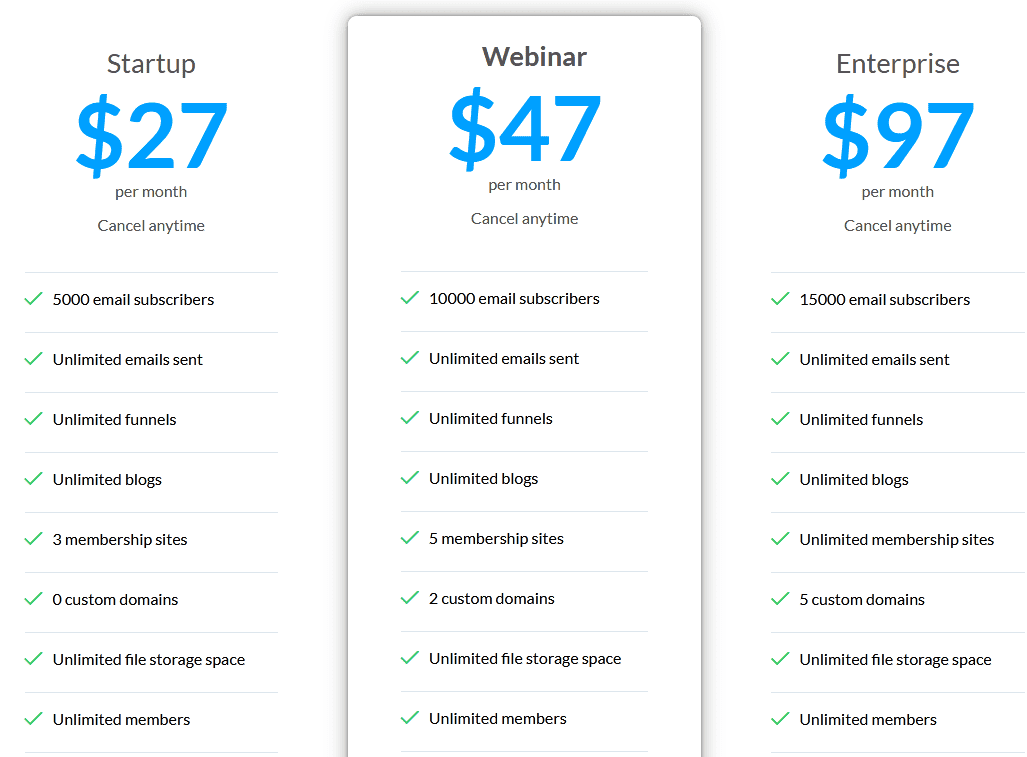Select the 3 membership sites feature row

(x=119, y=538)
